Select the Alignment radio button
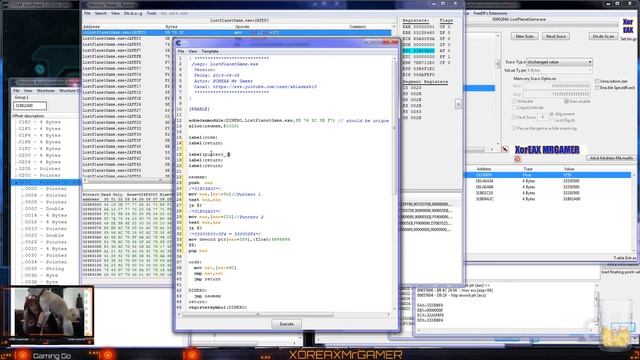 pos(552,114)
